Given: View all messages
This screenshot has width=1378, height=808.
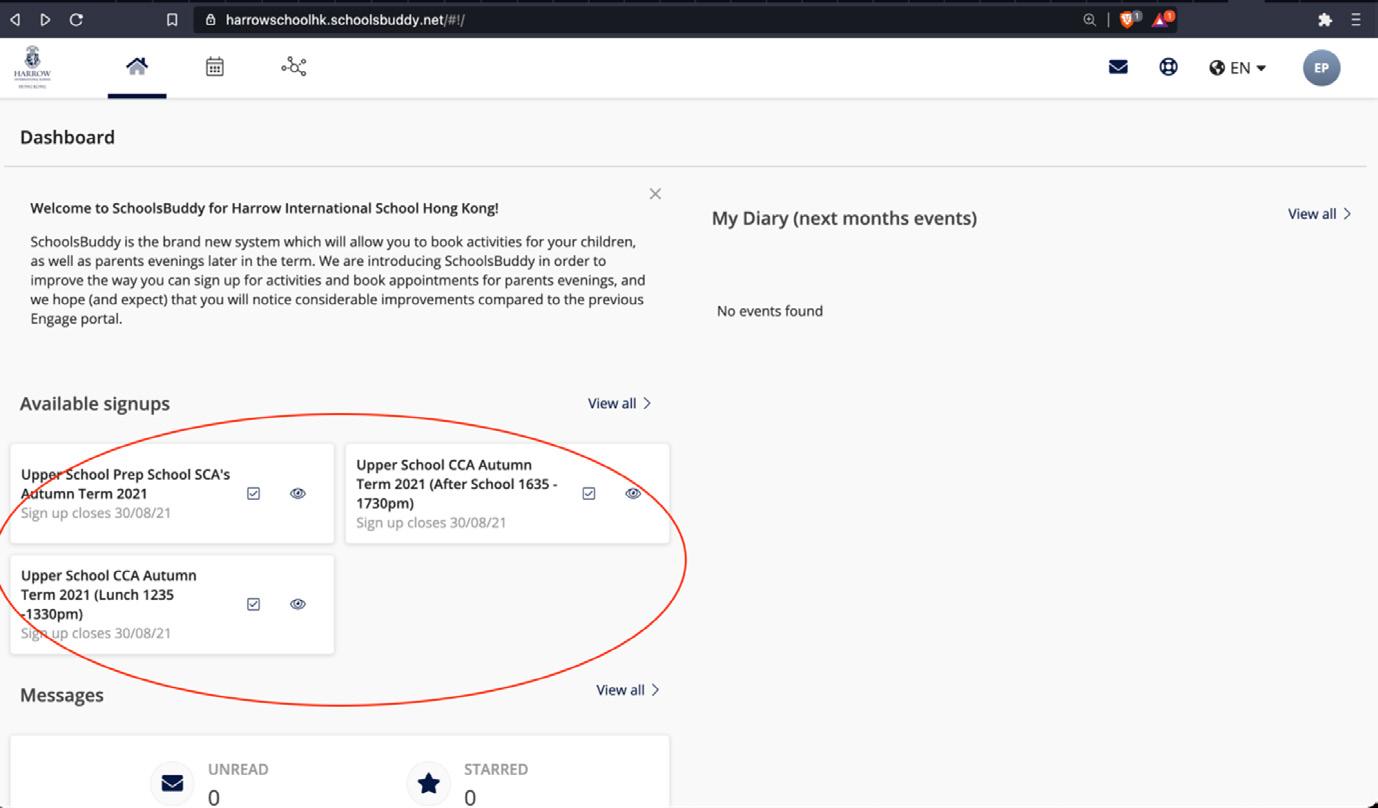Looking at the screenshot, I should pos(627,690).
